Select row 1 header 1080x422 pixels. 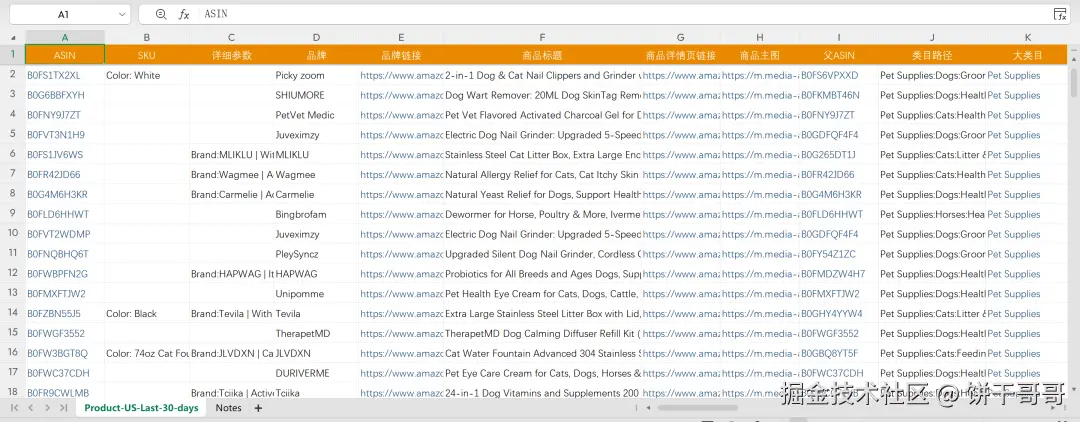[12, 54]
